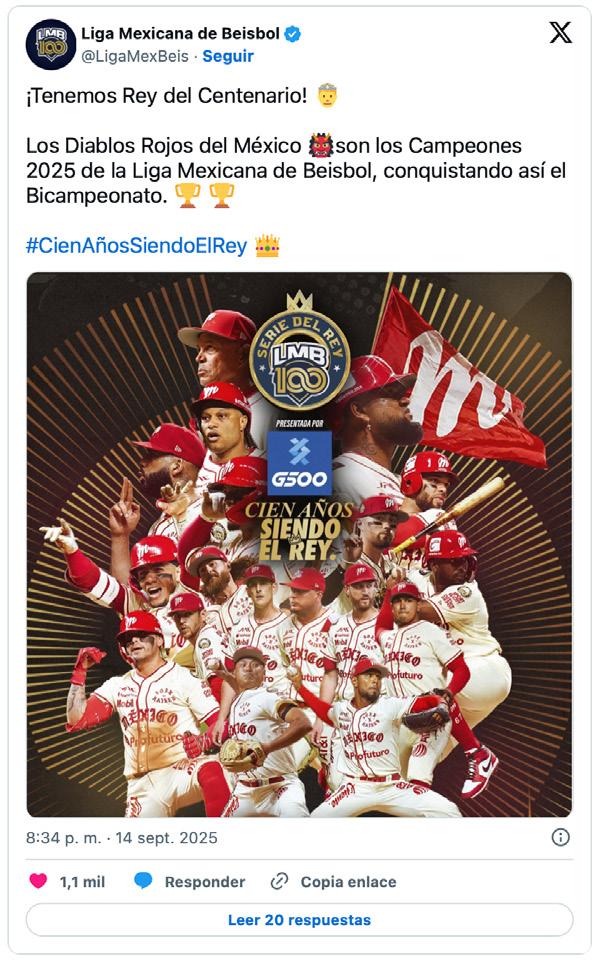Image resolution: width=600 pixels, height=960 pixels.
Task: Click the blue reply bubble icon
Action: (x=143, y=881)
